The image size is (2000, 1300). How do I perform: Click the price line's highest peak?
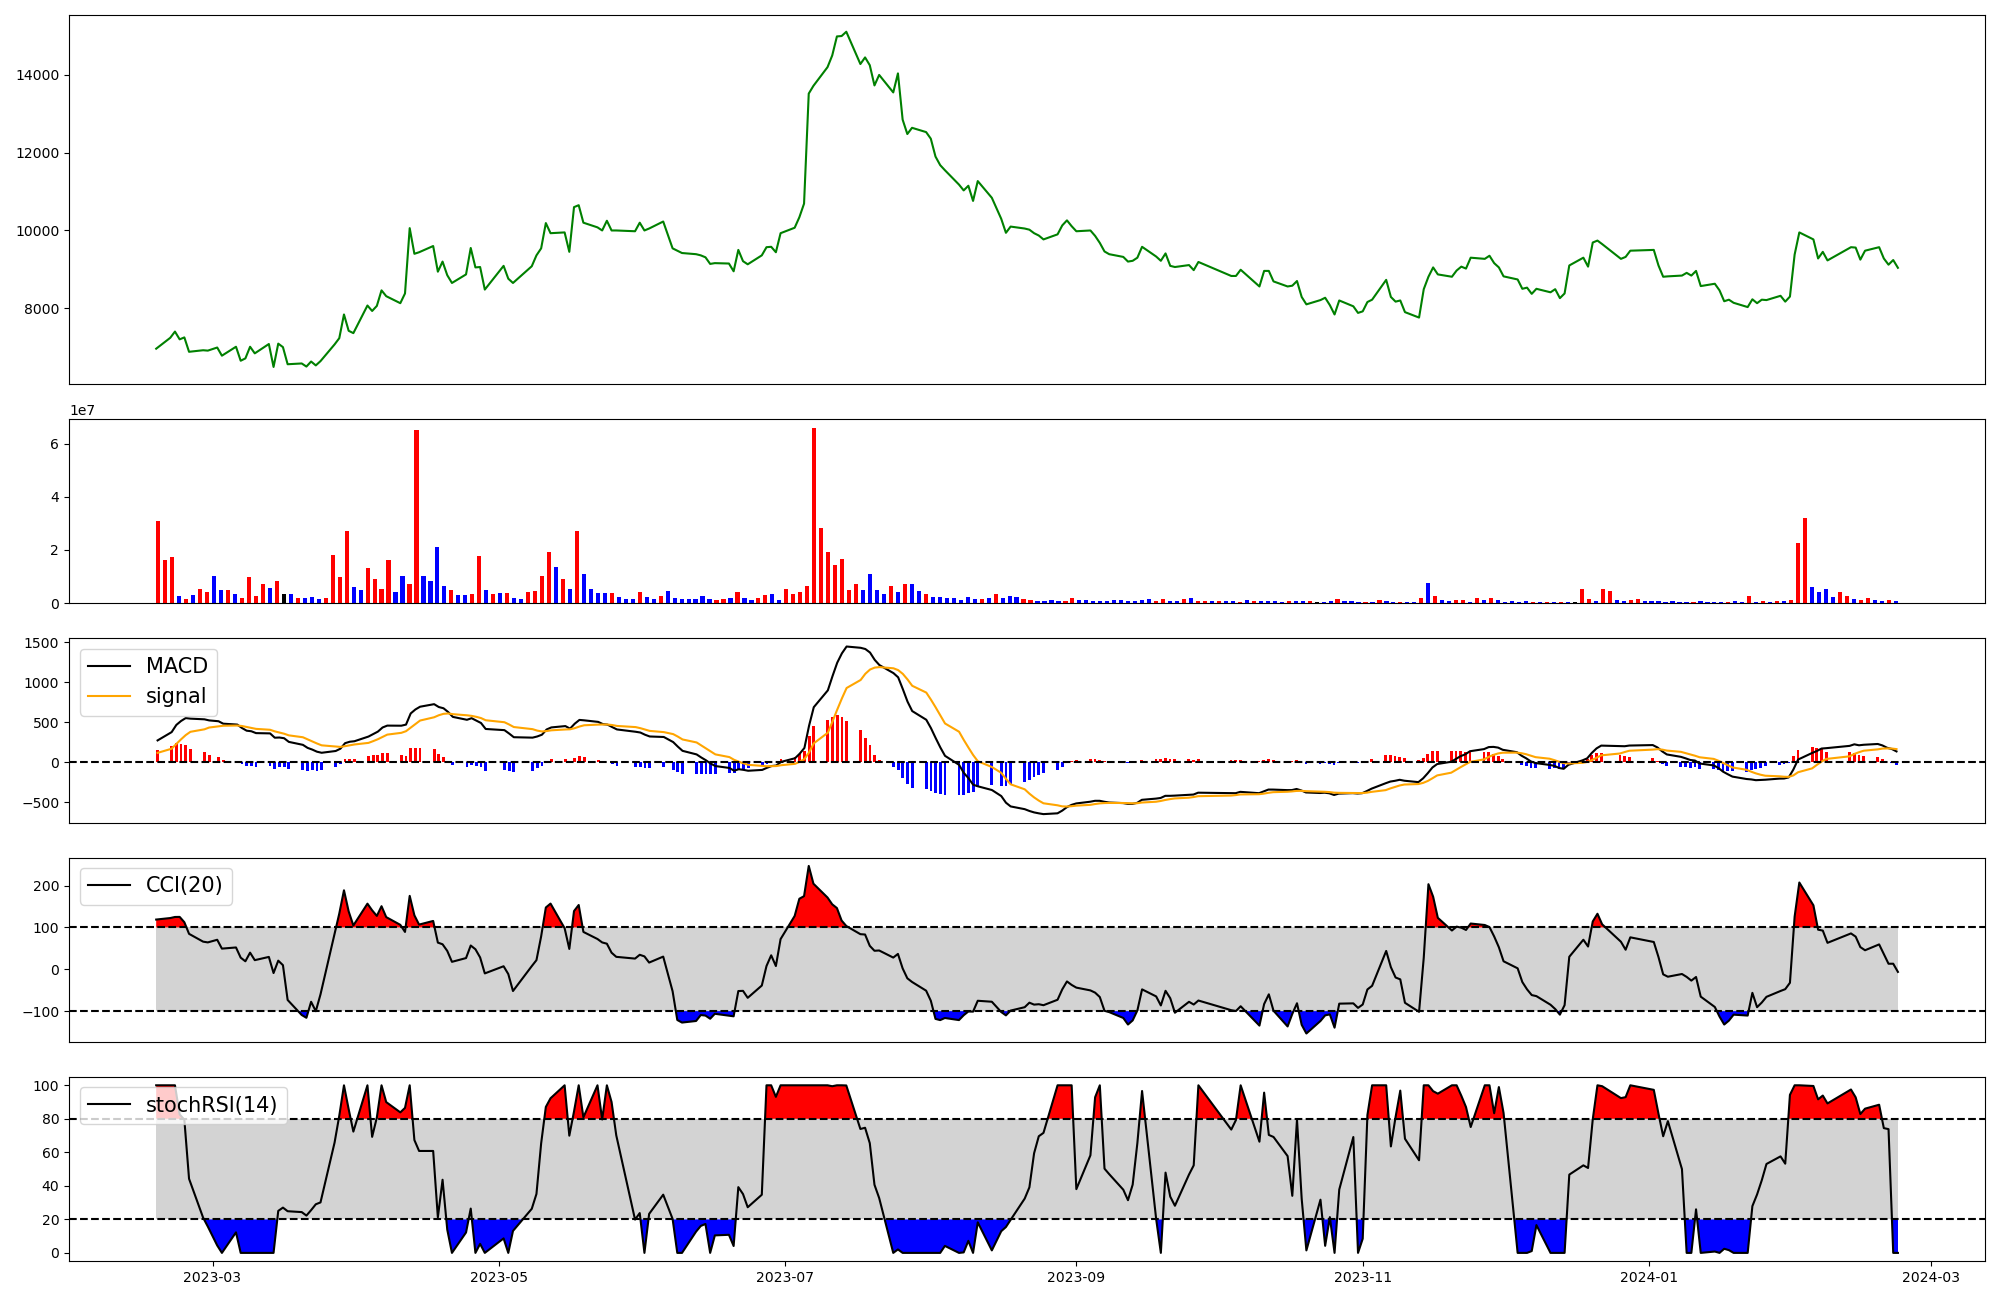click(846, 32)
